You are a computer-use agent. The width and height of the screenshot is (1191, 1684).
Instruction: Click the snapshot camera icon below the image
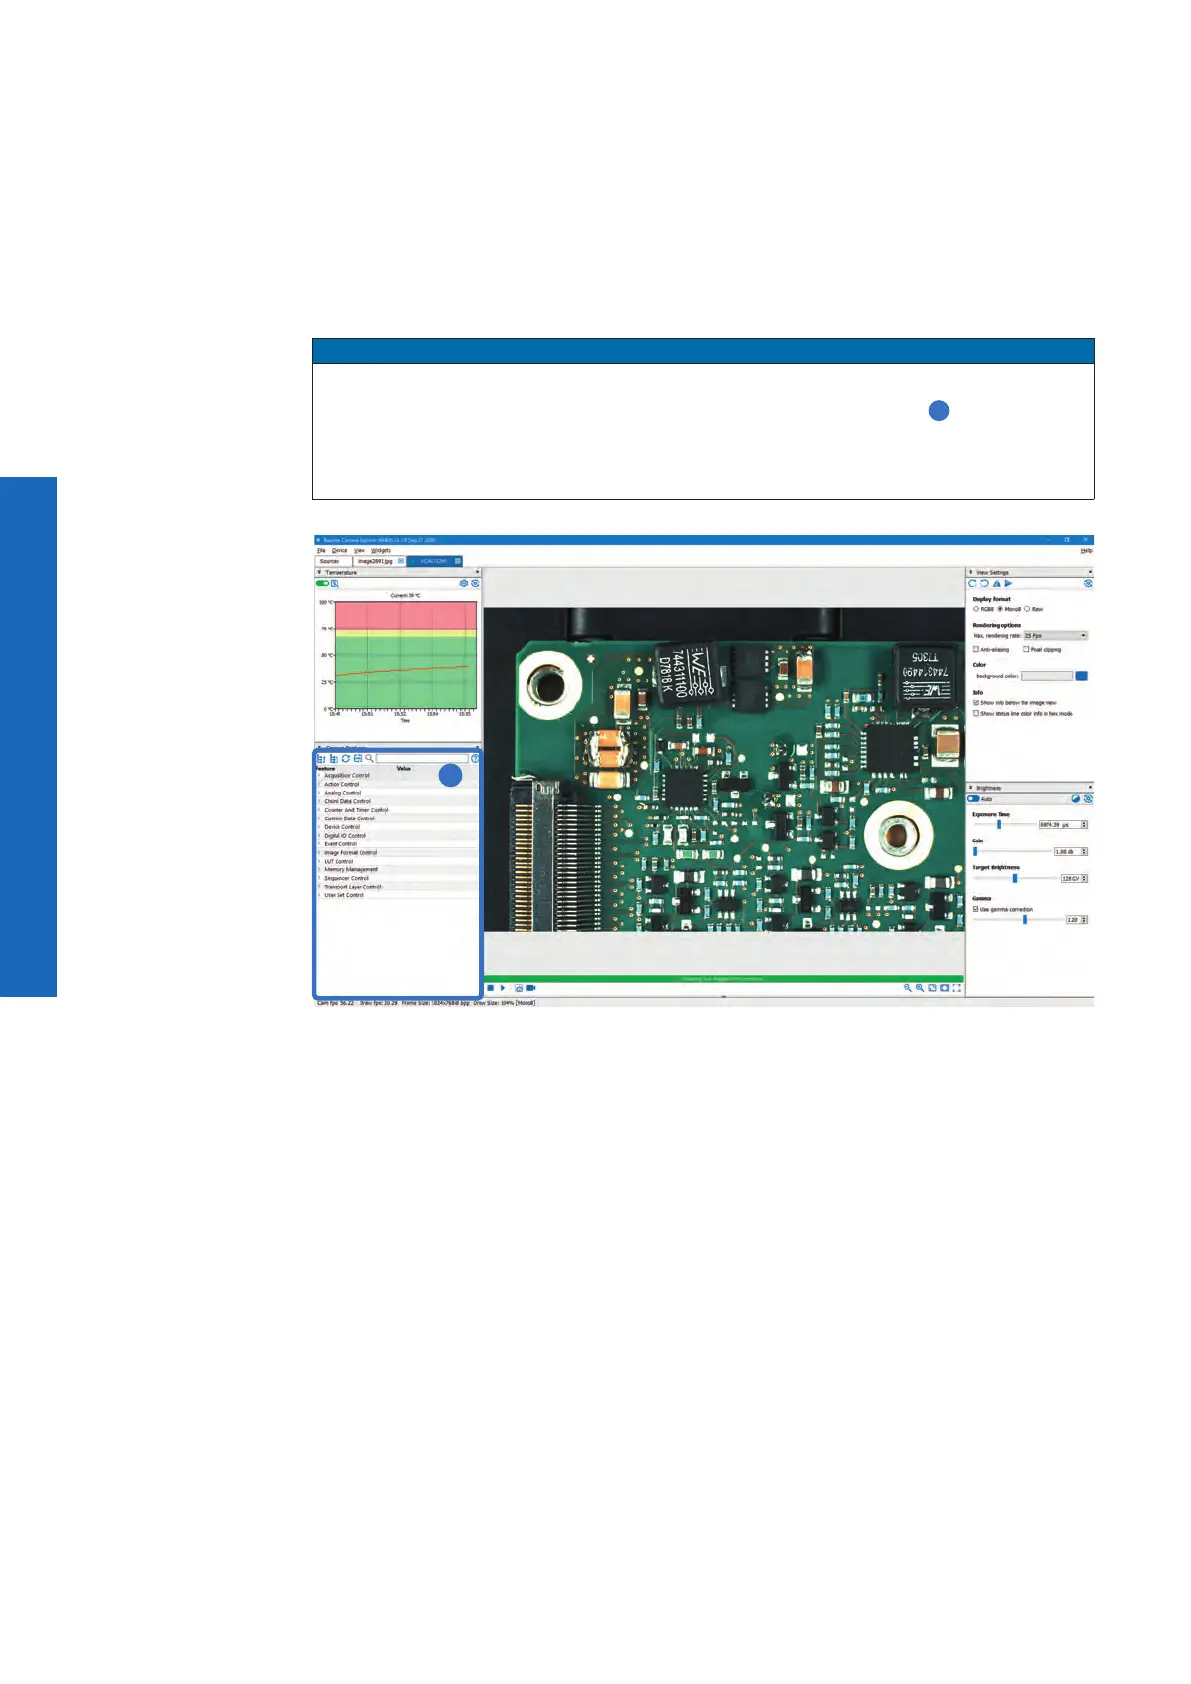pos(519,988)
